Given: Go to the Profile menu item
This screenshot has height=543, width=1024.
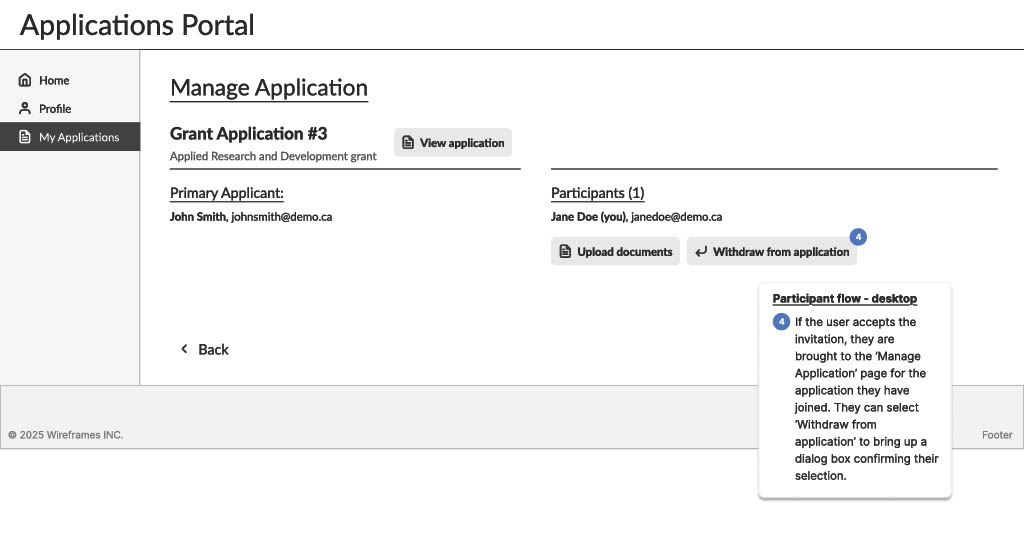Looking at the screenshot, I should point(55,108).
